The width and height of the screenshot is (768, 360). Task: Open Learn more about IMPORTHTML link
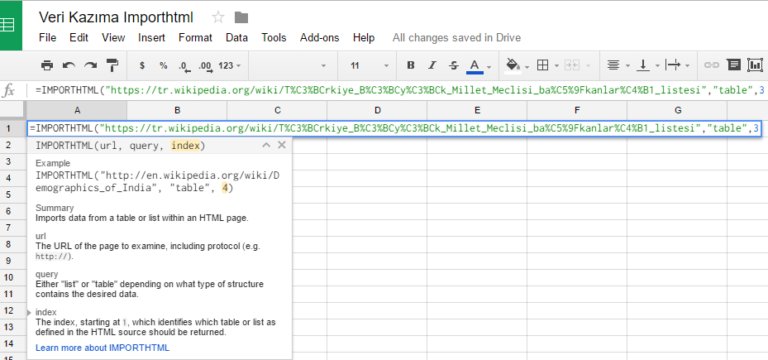pos(102,348)
